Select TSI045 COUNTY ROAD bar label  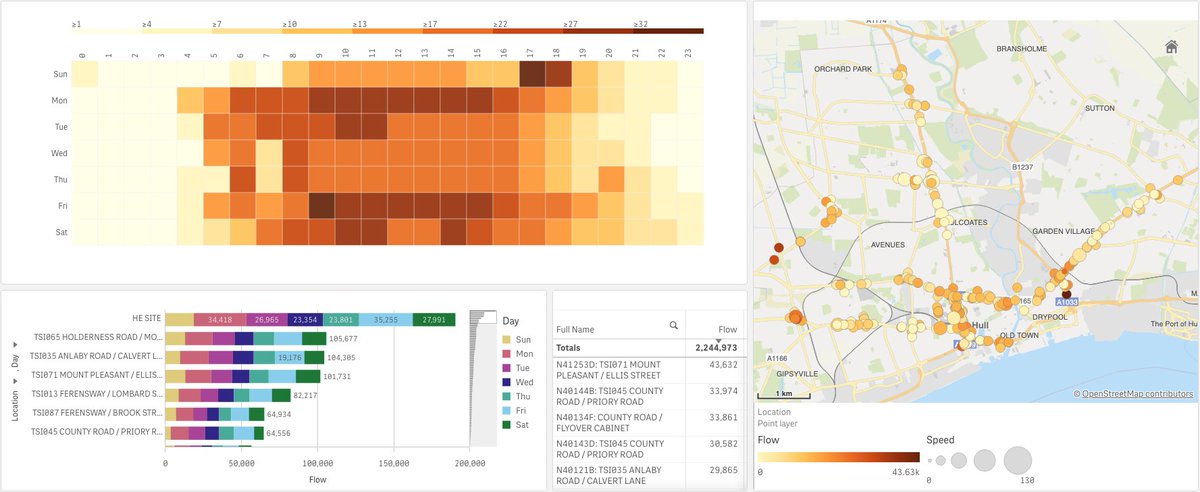click(x=97, y=432)
